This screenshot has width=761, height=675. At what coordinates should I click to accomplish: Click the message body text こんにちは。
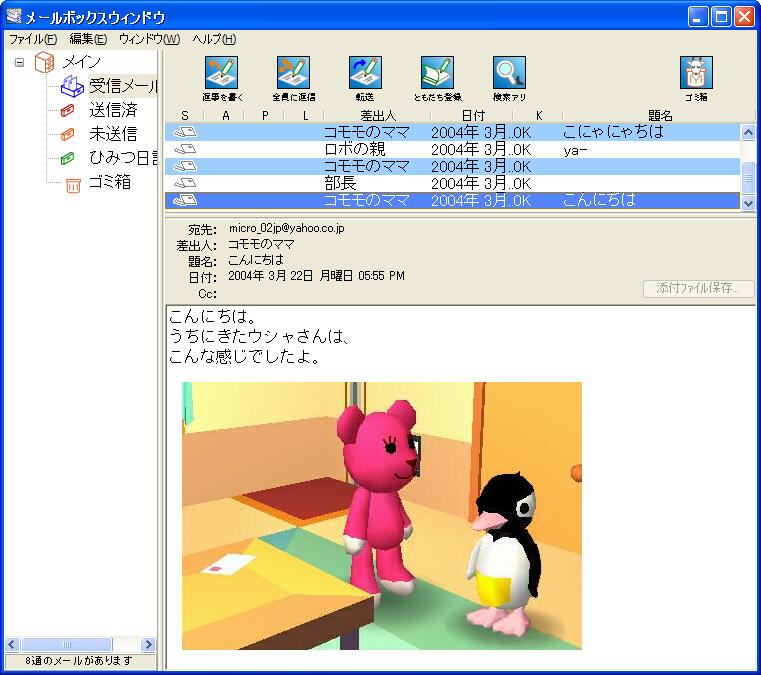tap(213, 316)
